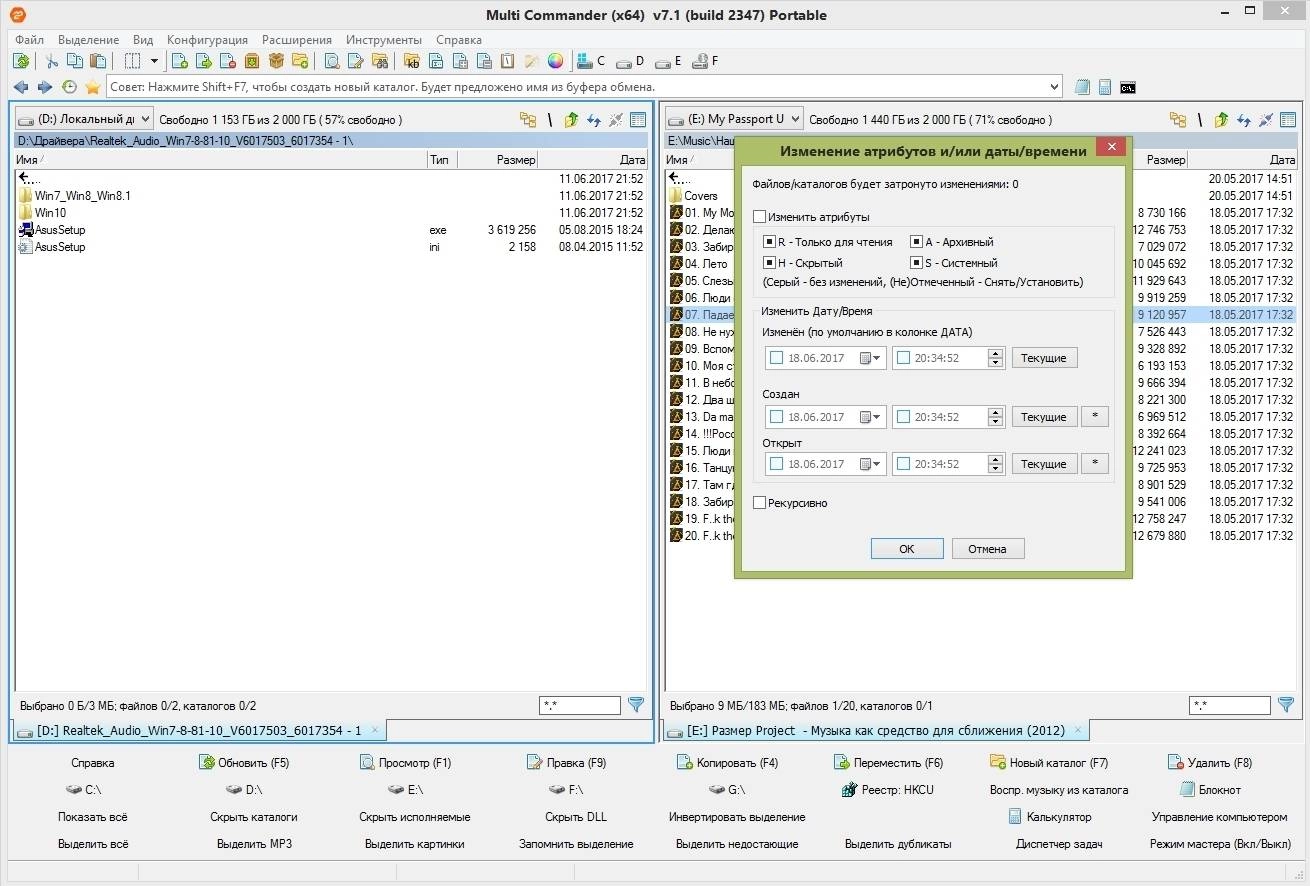The image size is (1310, 886).
Task: Go up one folder in right panel
Action: click(1221, 120)
